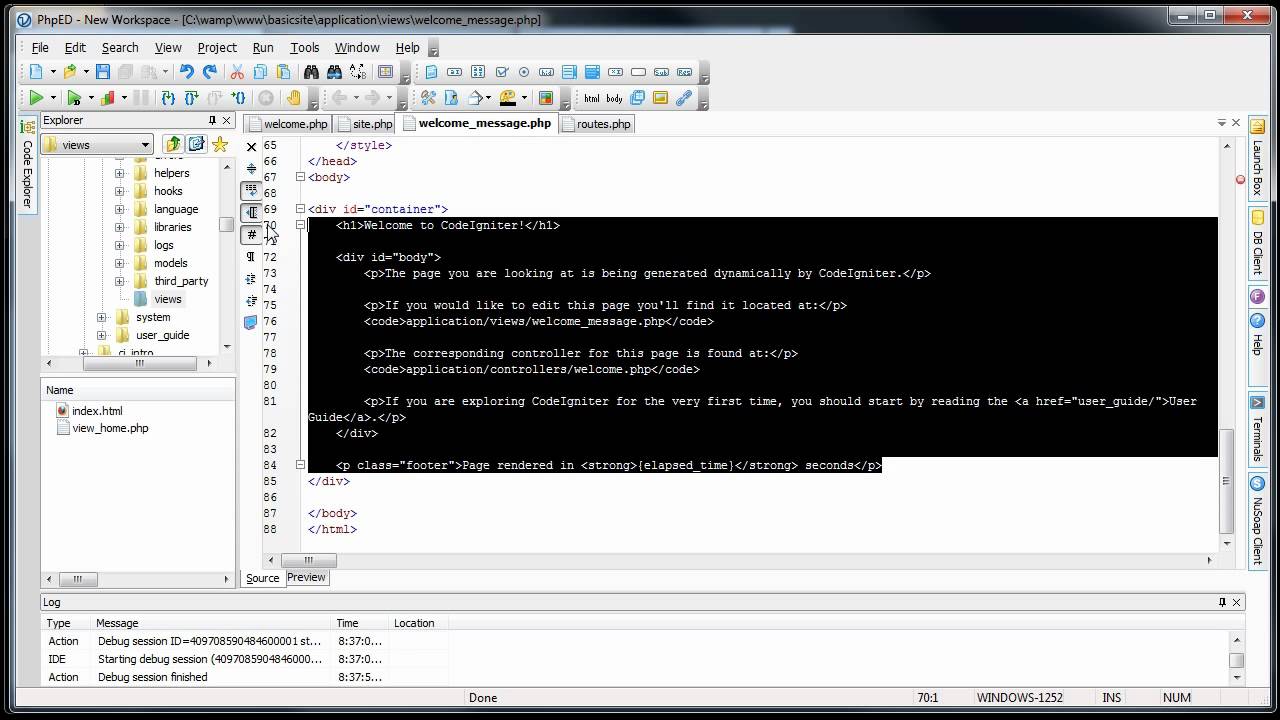
Task: Switch to the Preview tab
Action: pos(306,577)
